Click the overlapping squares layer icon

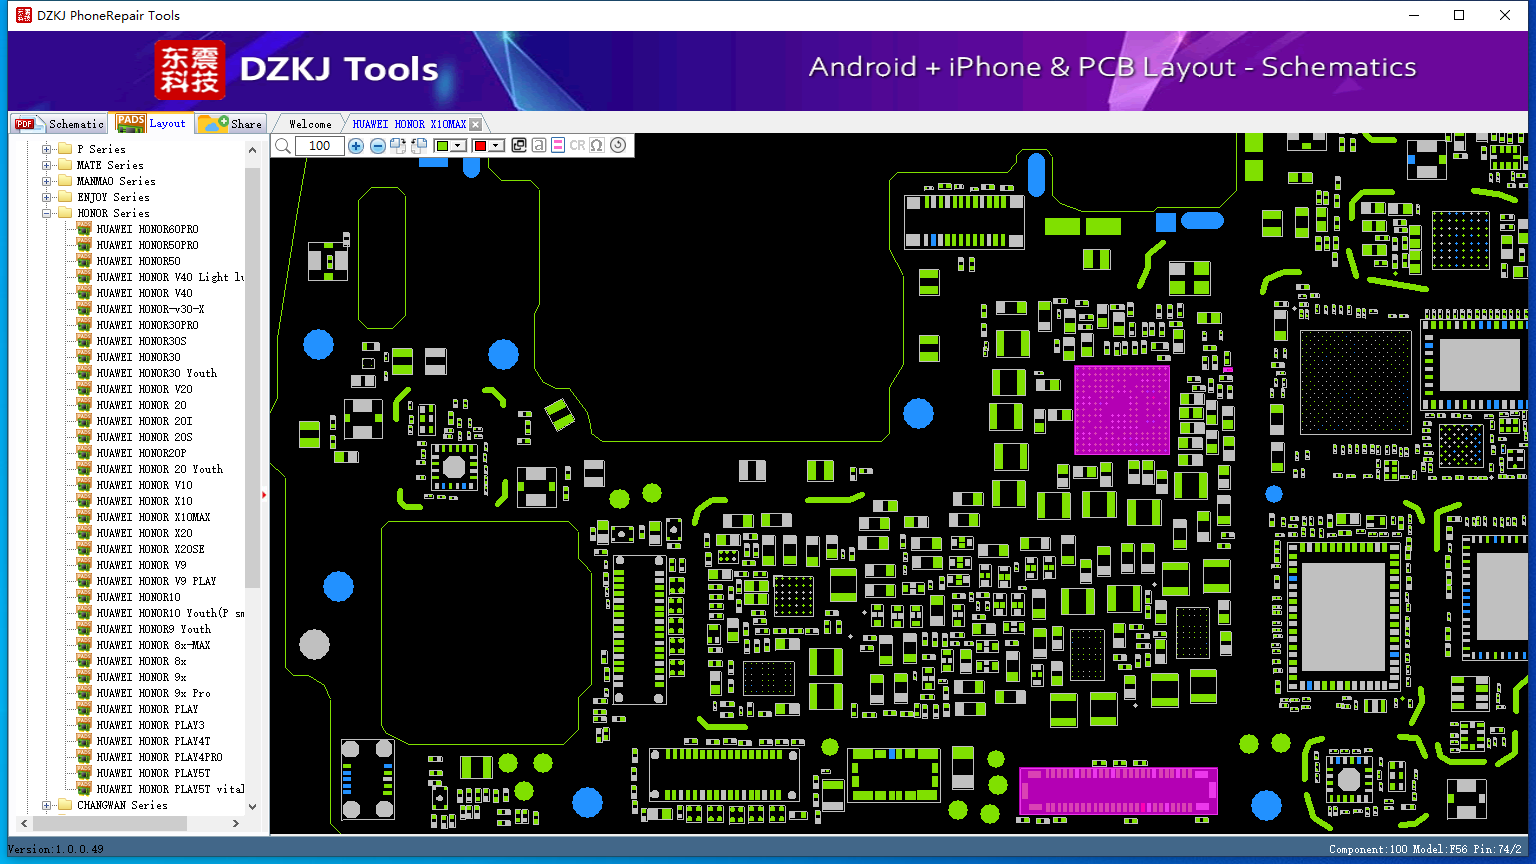click(x=519, y=145)
